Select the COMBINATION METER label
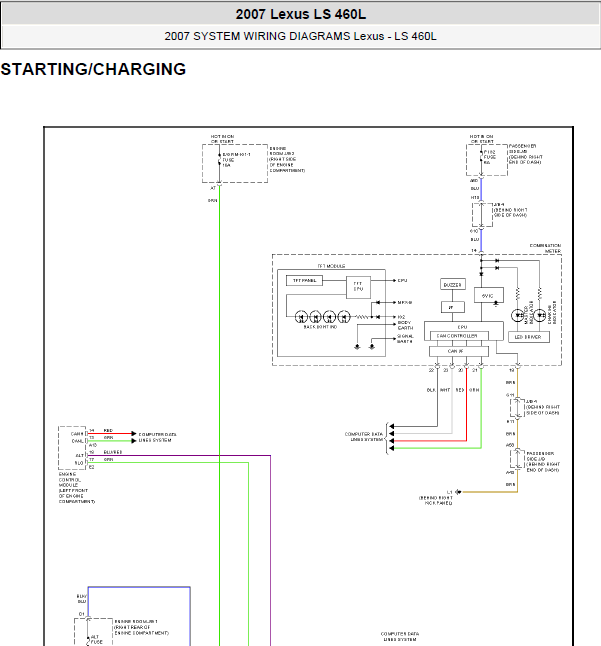The image size is (601, 646). point(545,248)
